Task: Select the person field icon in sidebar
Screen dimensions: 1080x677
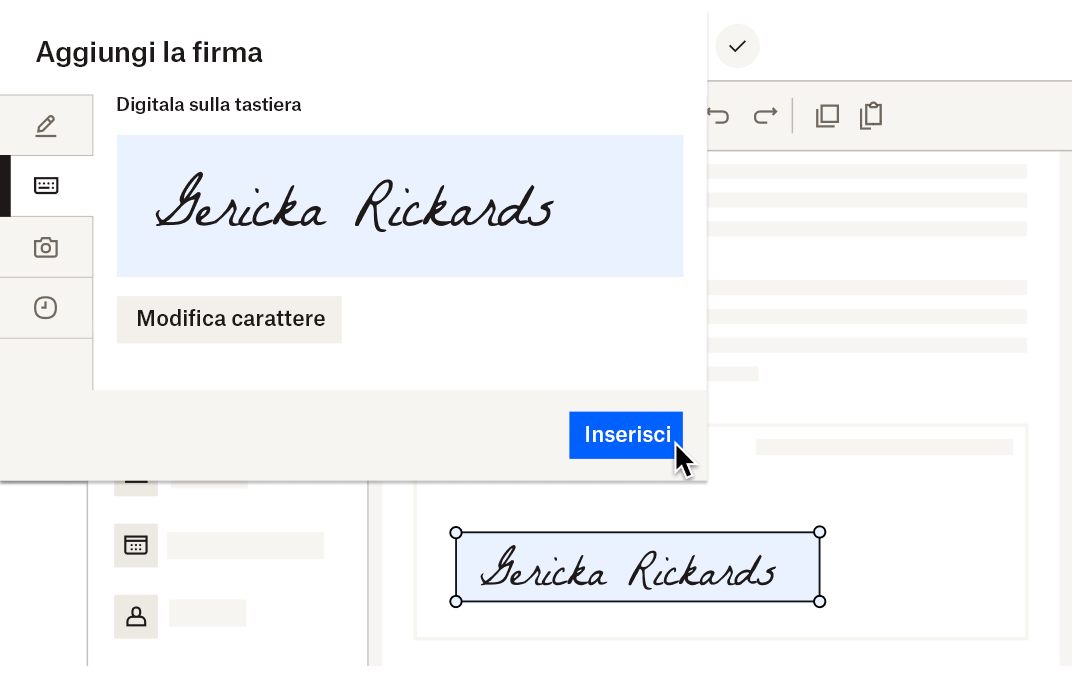Action: (x=135, y=617)
